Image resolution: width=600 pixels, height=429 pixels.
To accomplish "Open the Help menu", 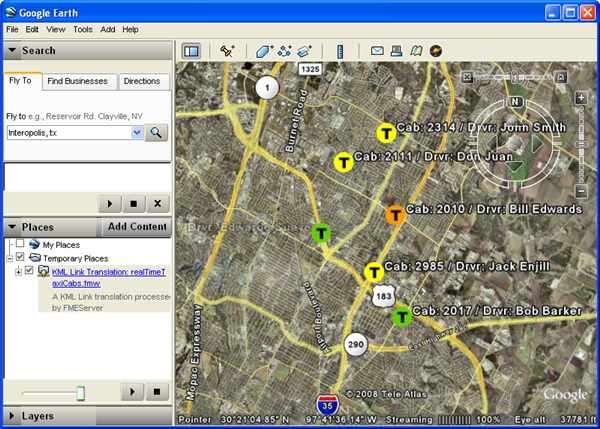I will tap(130, 29).
